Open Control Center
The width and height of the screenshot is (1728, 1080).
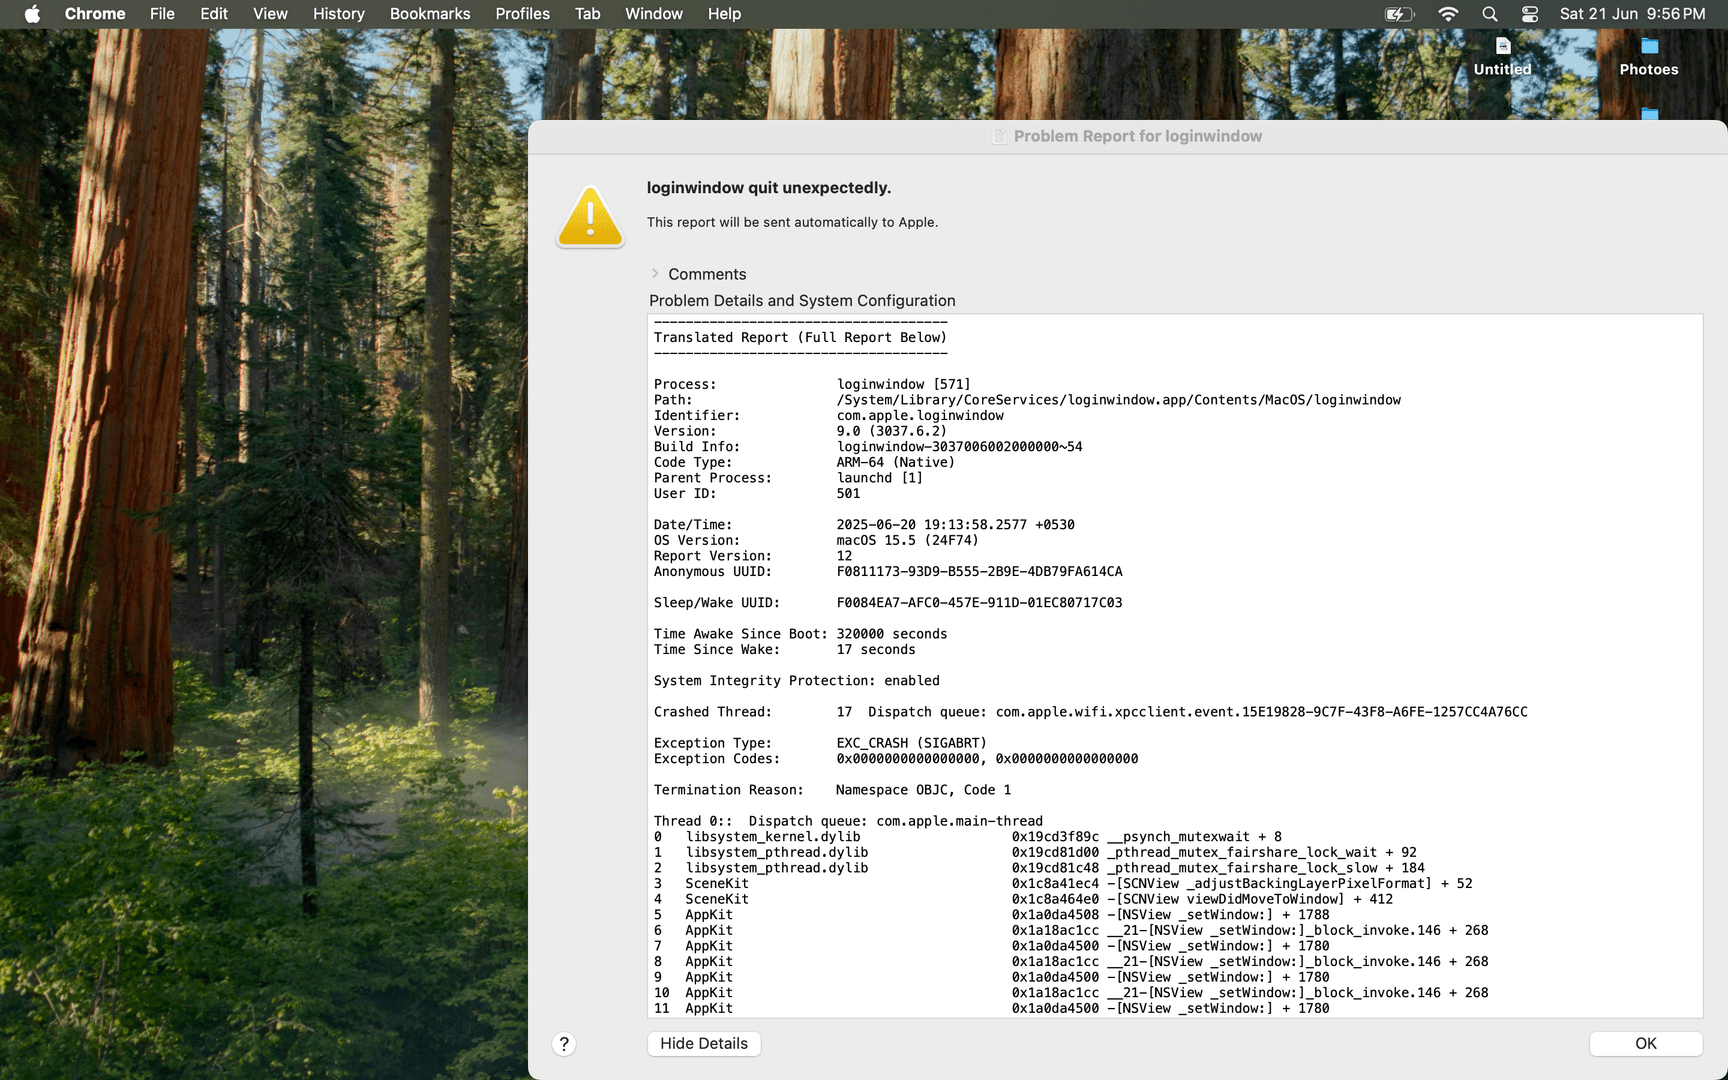click(x=1530, y=14)
